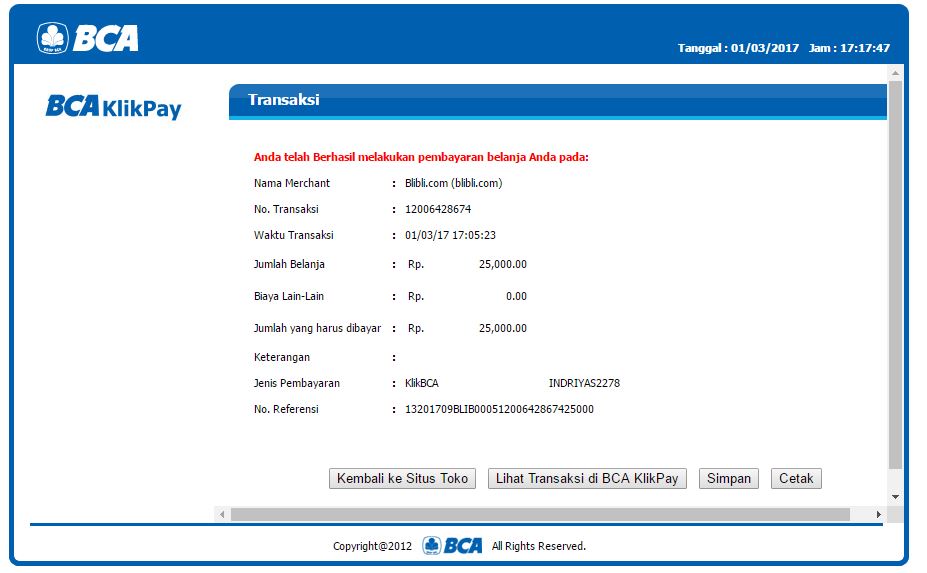Save the receipt with the Simpan button
The height and width of the screenshot is (573, 927).
pyautogui.click(x=728, y=478)
